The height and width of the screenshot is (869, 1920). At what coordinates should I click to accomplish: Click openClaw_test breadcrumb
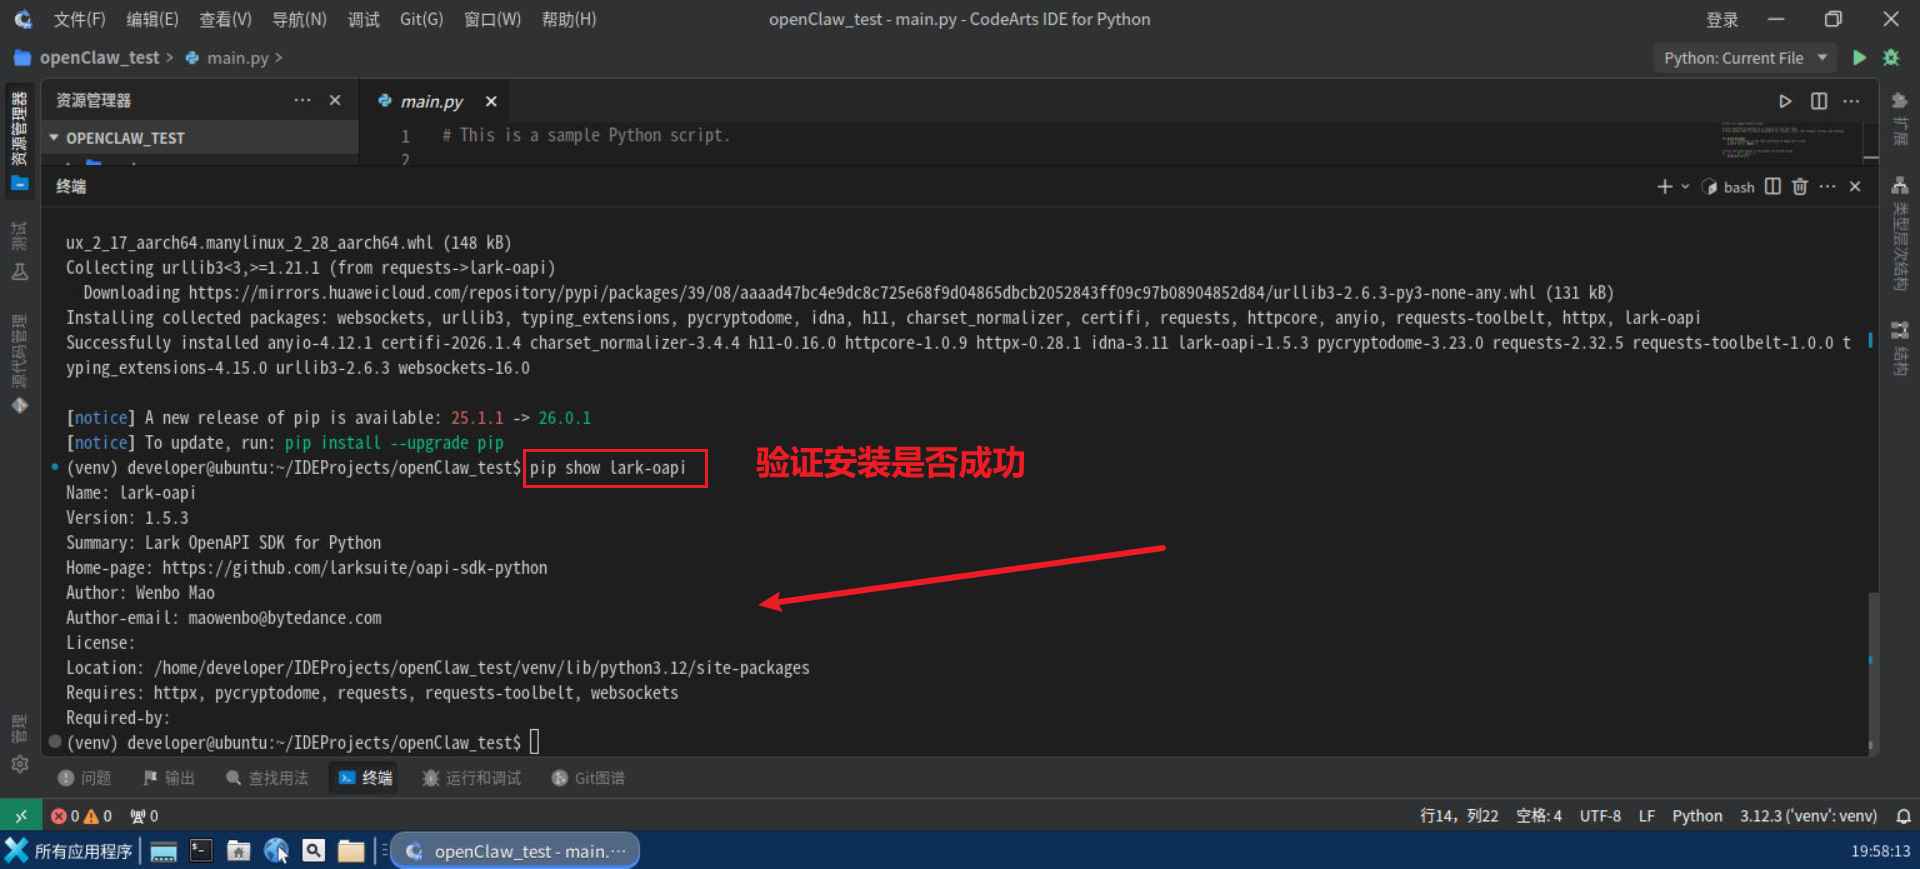point(99,58)
